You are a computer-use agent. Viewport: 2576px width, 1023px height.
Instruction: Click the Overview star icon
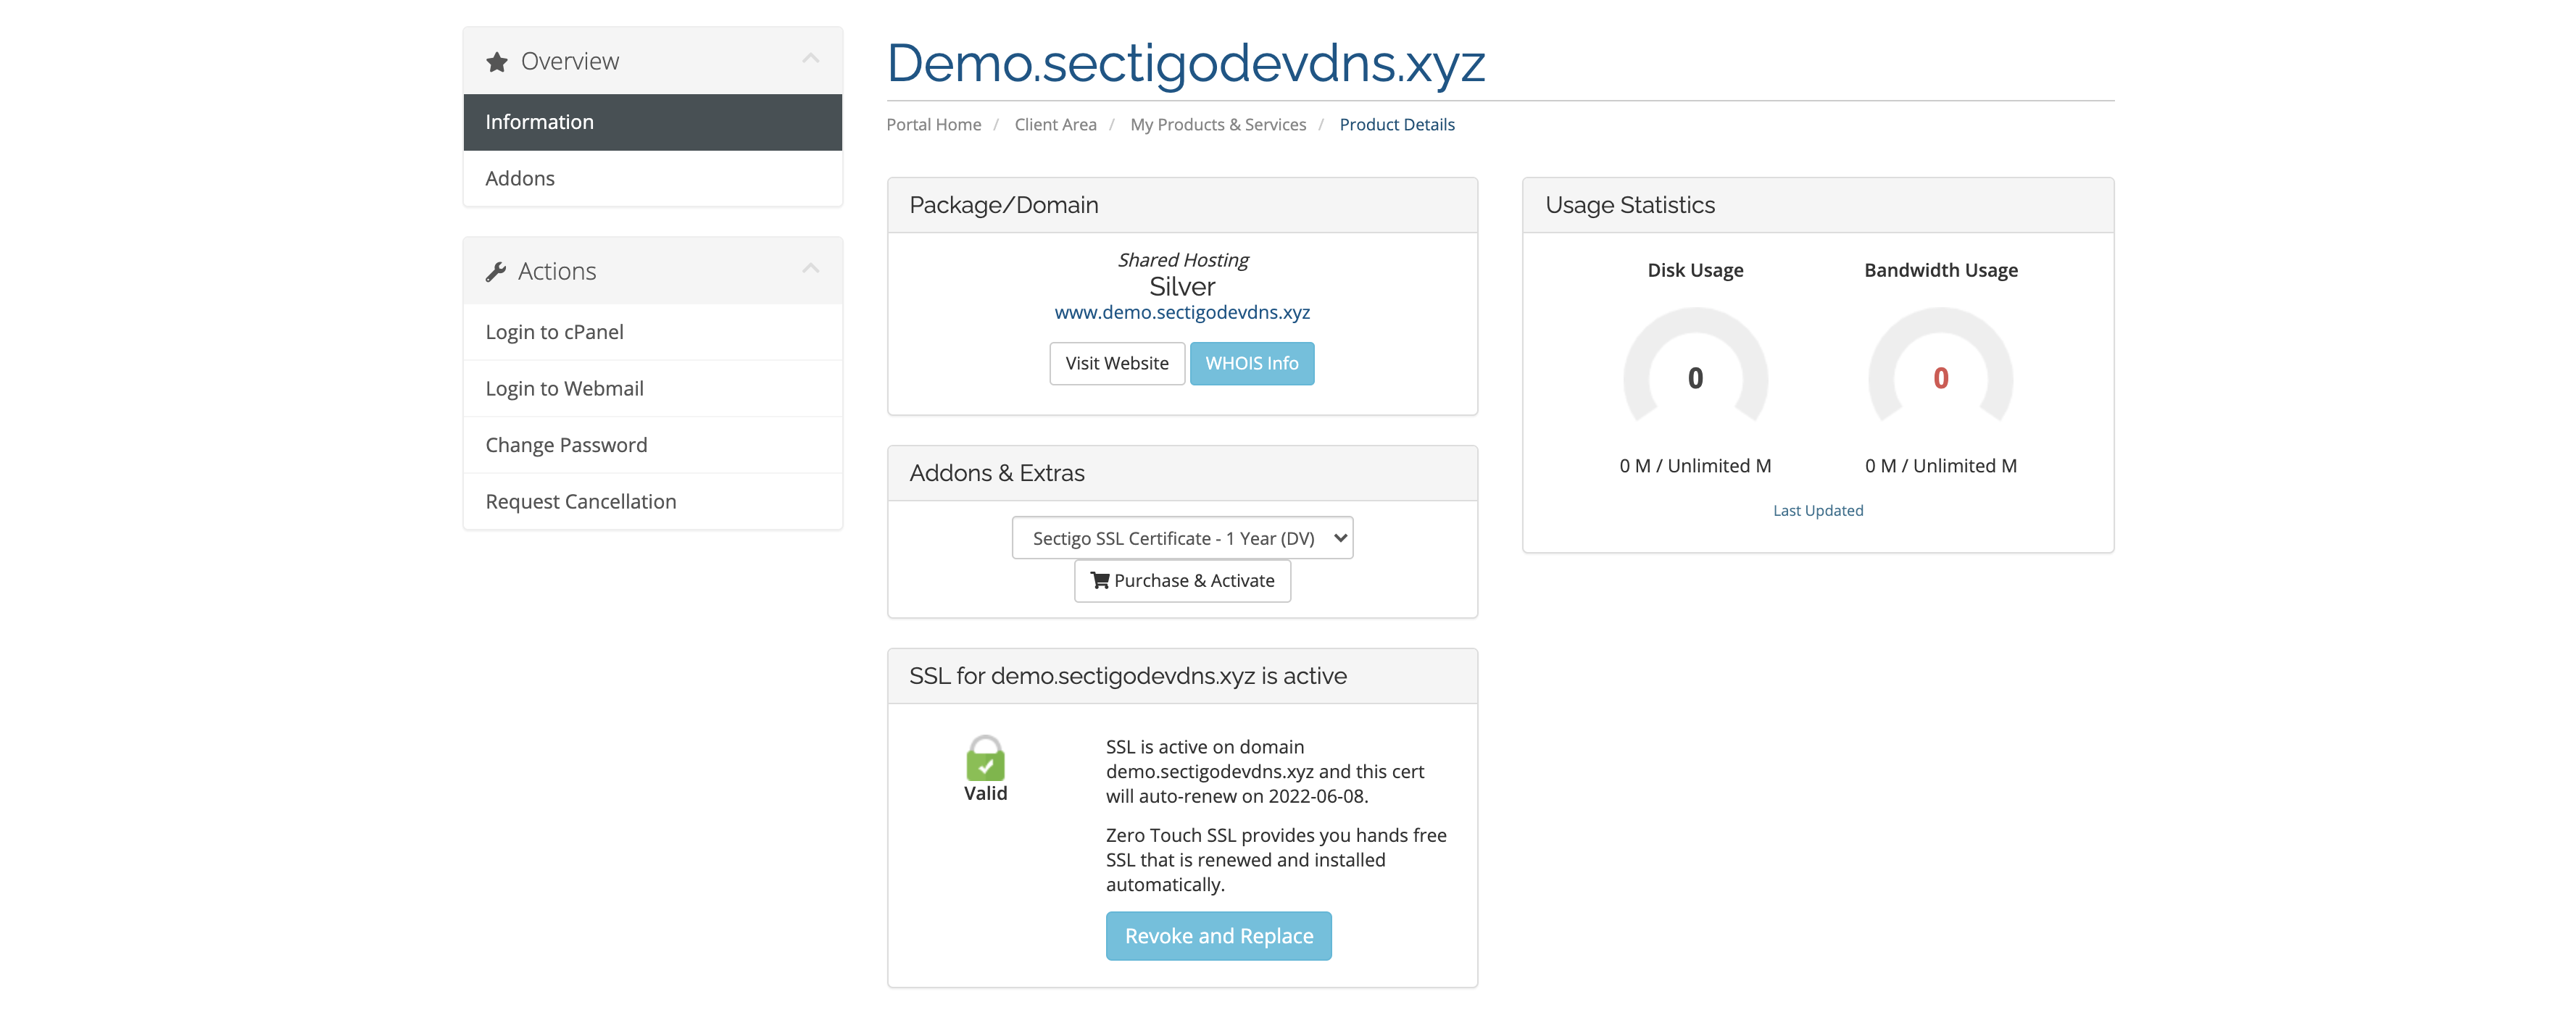point(497,62)
